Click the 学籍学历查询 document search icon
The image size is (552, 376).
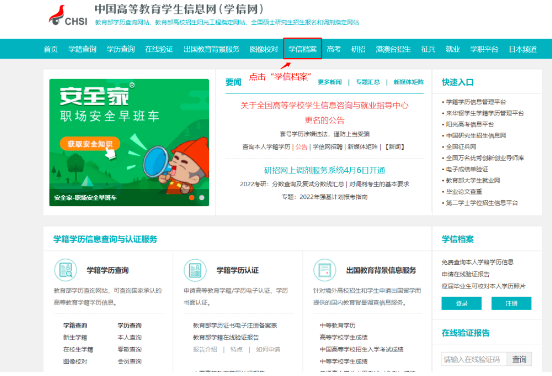tap(65, 270)
